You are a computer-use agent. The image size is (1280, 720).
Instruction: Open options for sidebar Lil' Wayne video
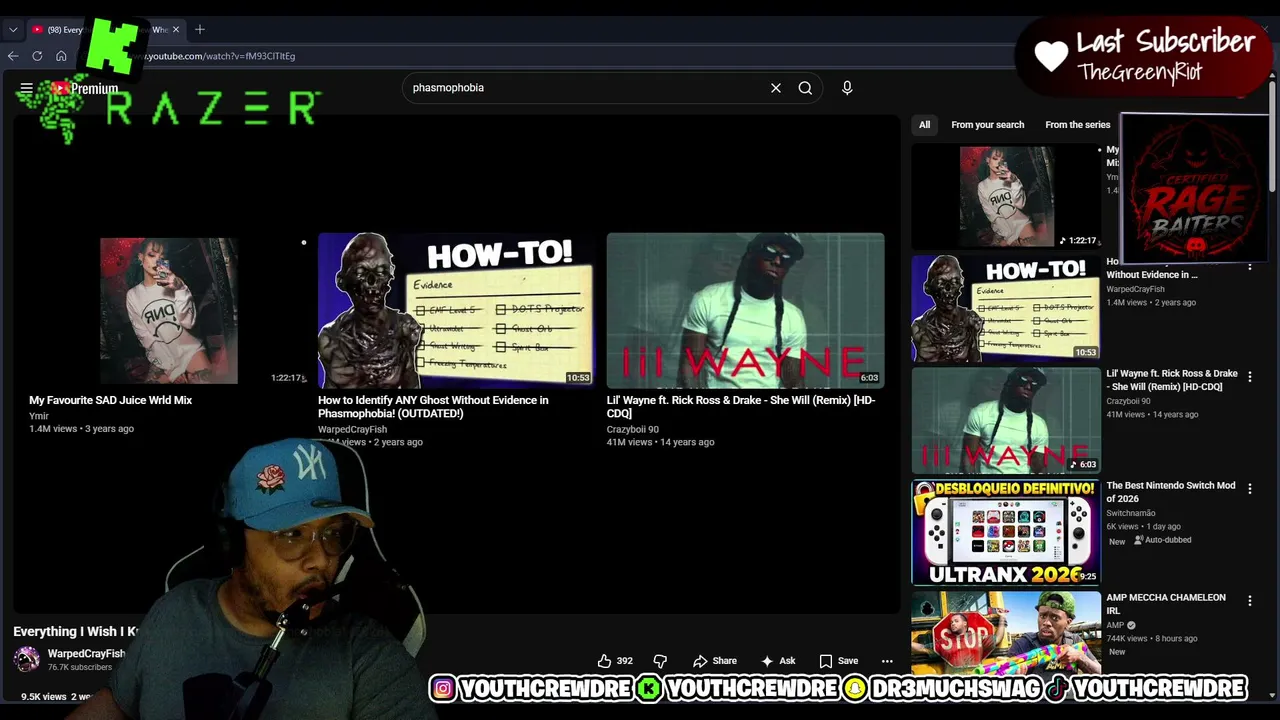[1249, 377]
